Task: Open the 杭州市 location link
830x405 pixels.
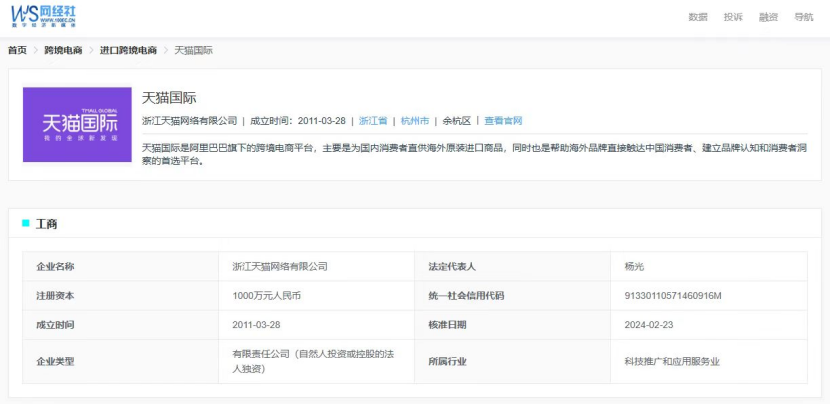Action: [x=415, y=121]
